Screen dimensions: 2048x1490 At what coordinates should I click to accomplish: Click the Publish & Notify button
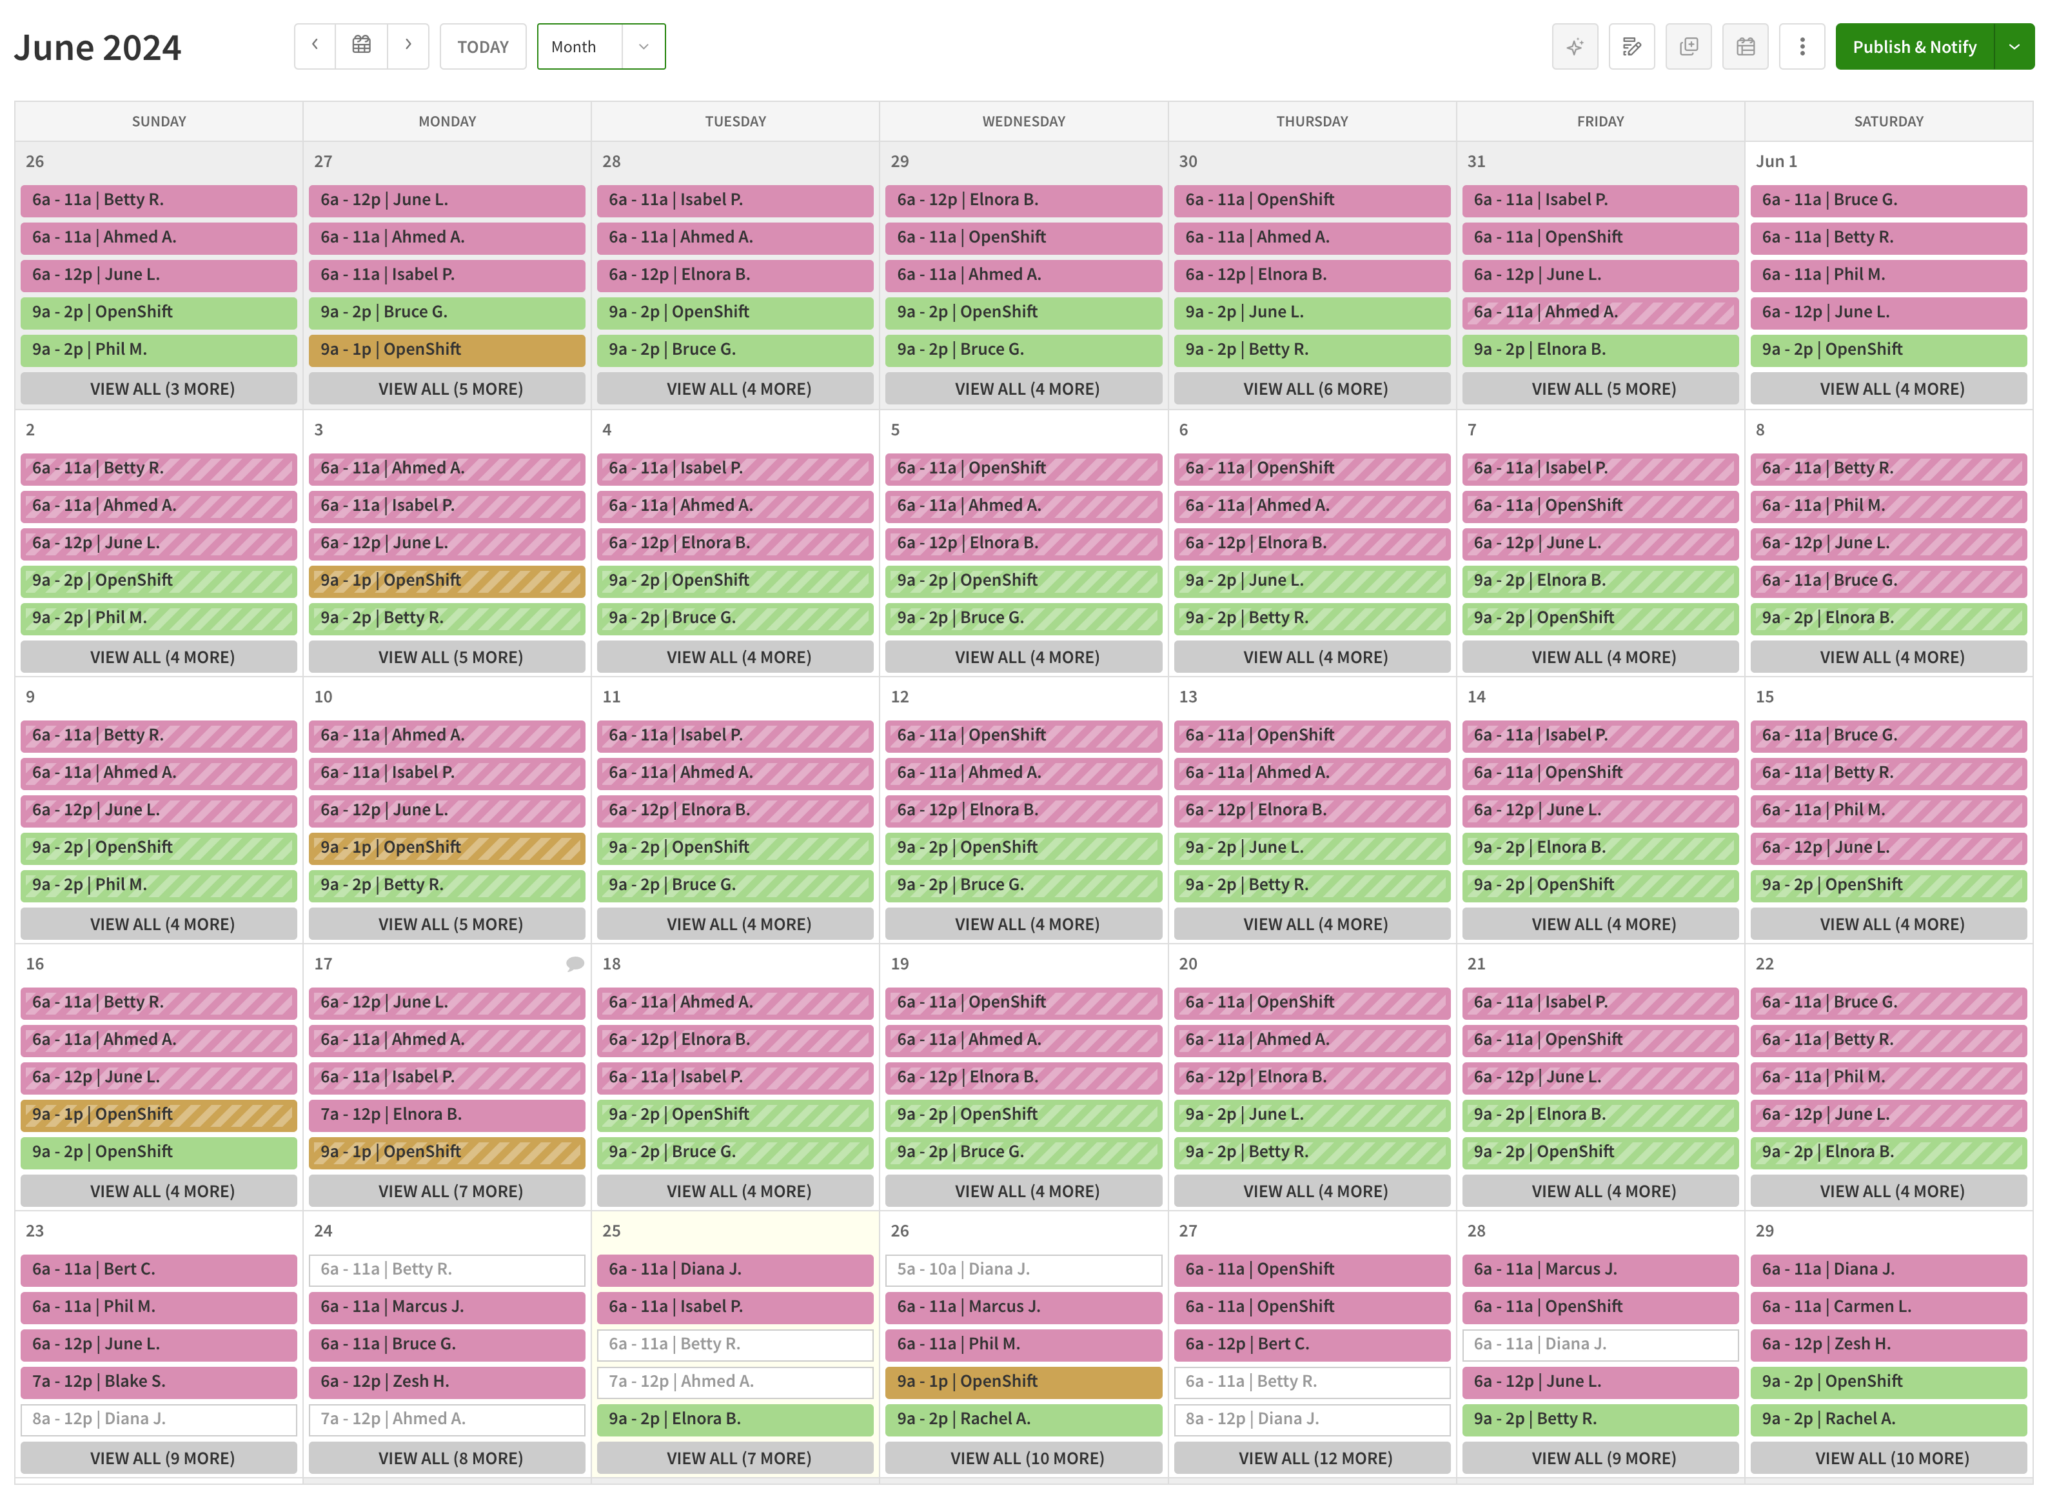(1914, 46)
